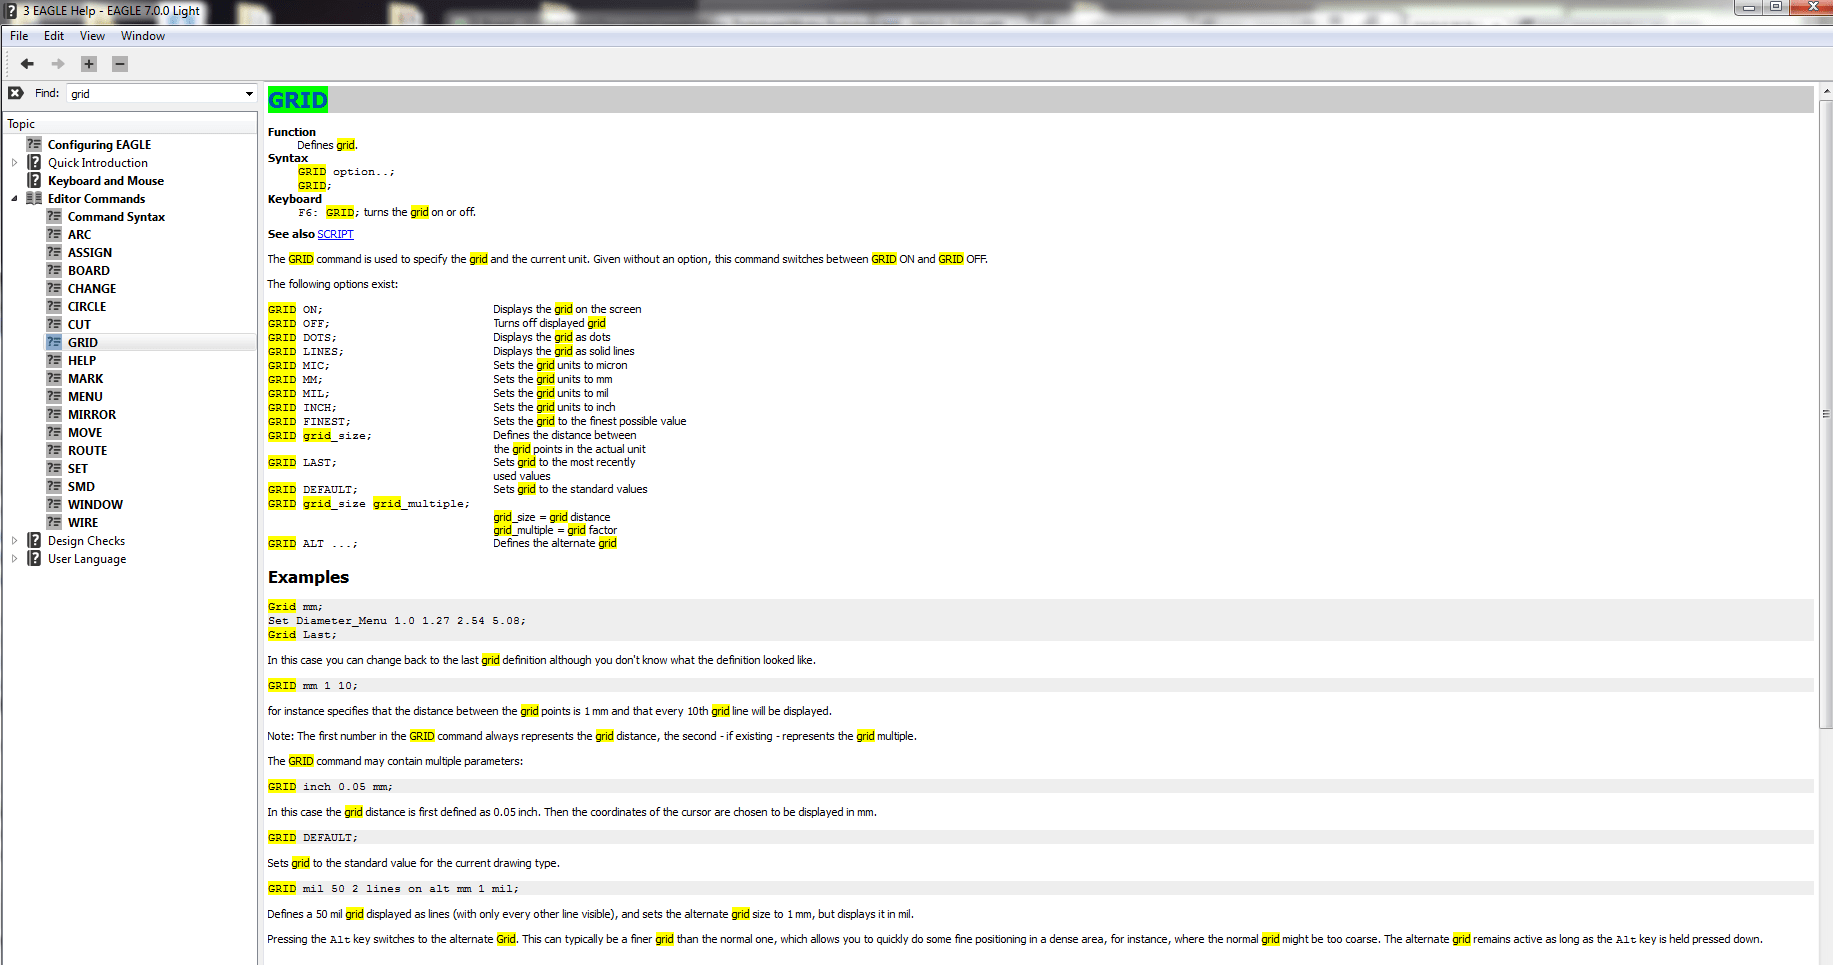Screen dimensions: 1833x965
Task: Click the Configuring EAGLE topic icon
Action: (x=34, y=144)
